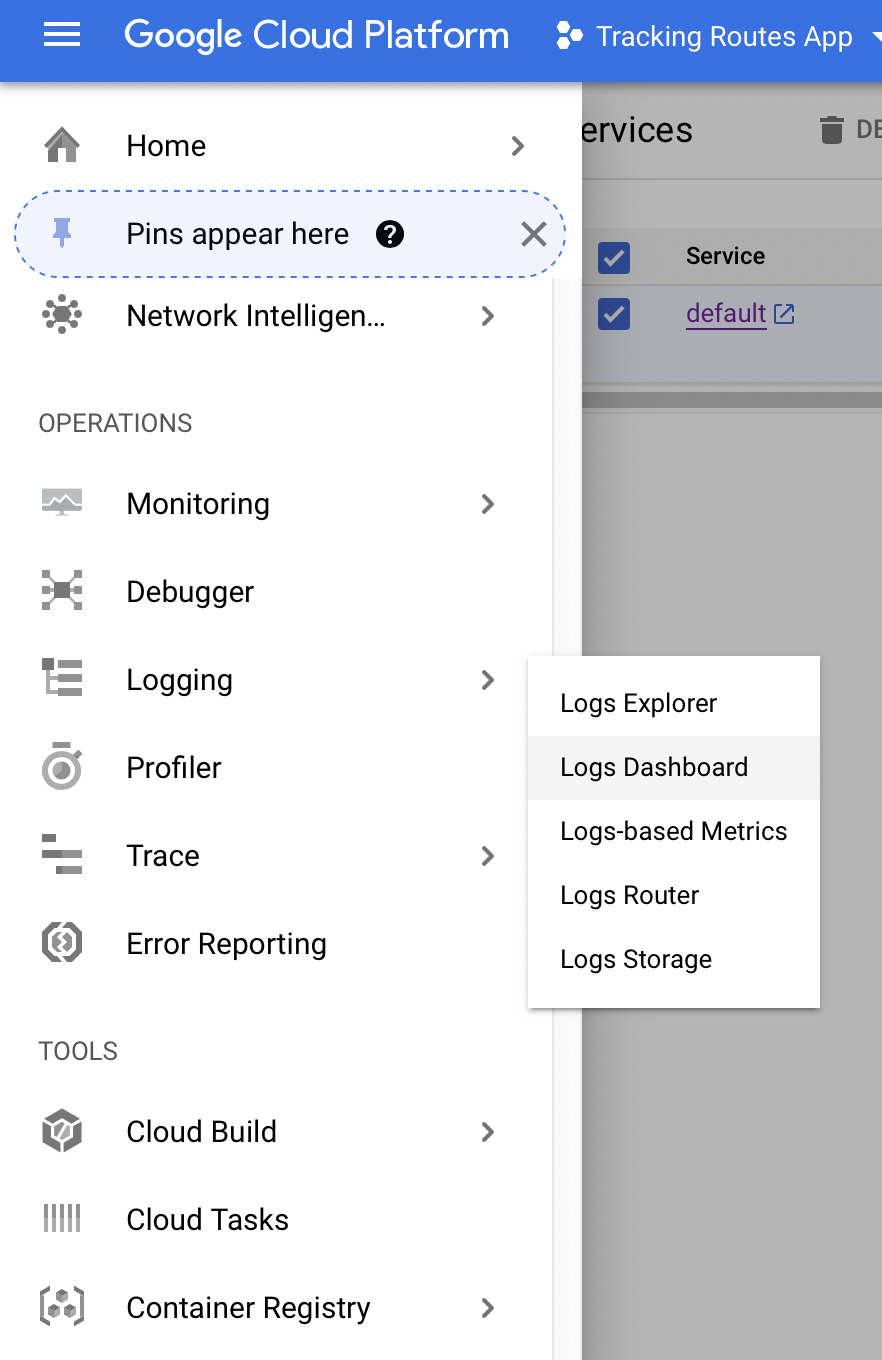The height and width of the screenshot is (1360, 882).
Task: Click the blue pin icon
Action: coord(62,234)
